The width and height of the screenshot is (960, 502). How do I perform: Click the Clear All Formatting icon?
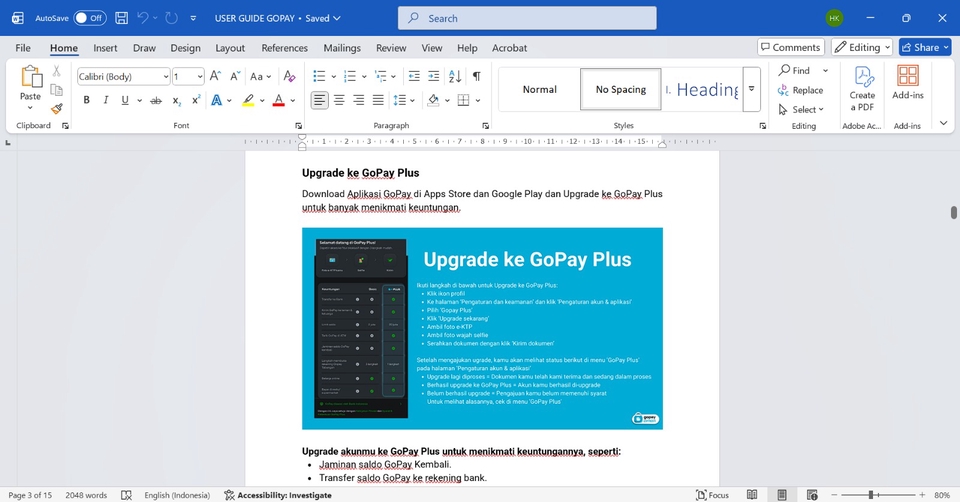289,76
